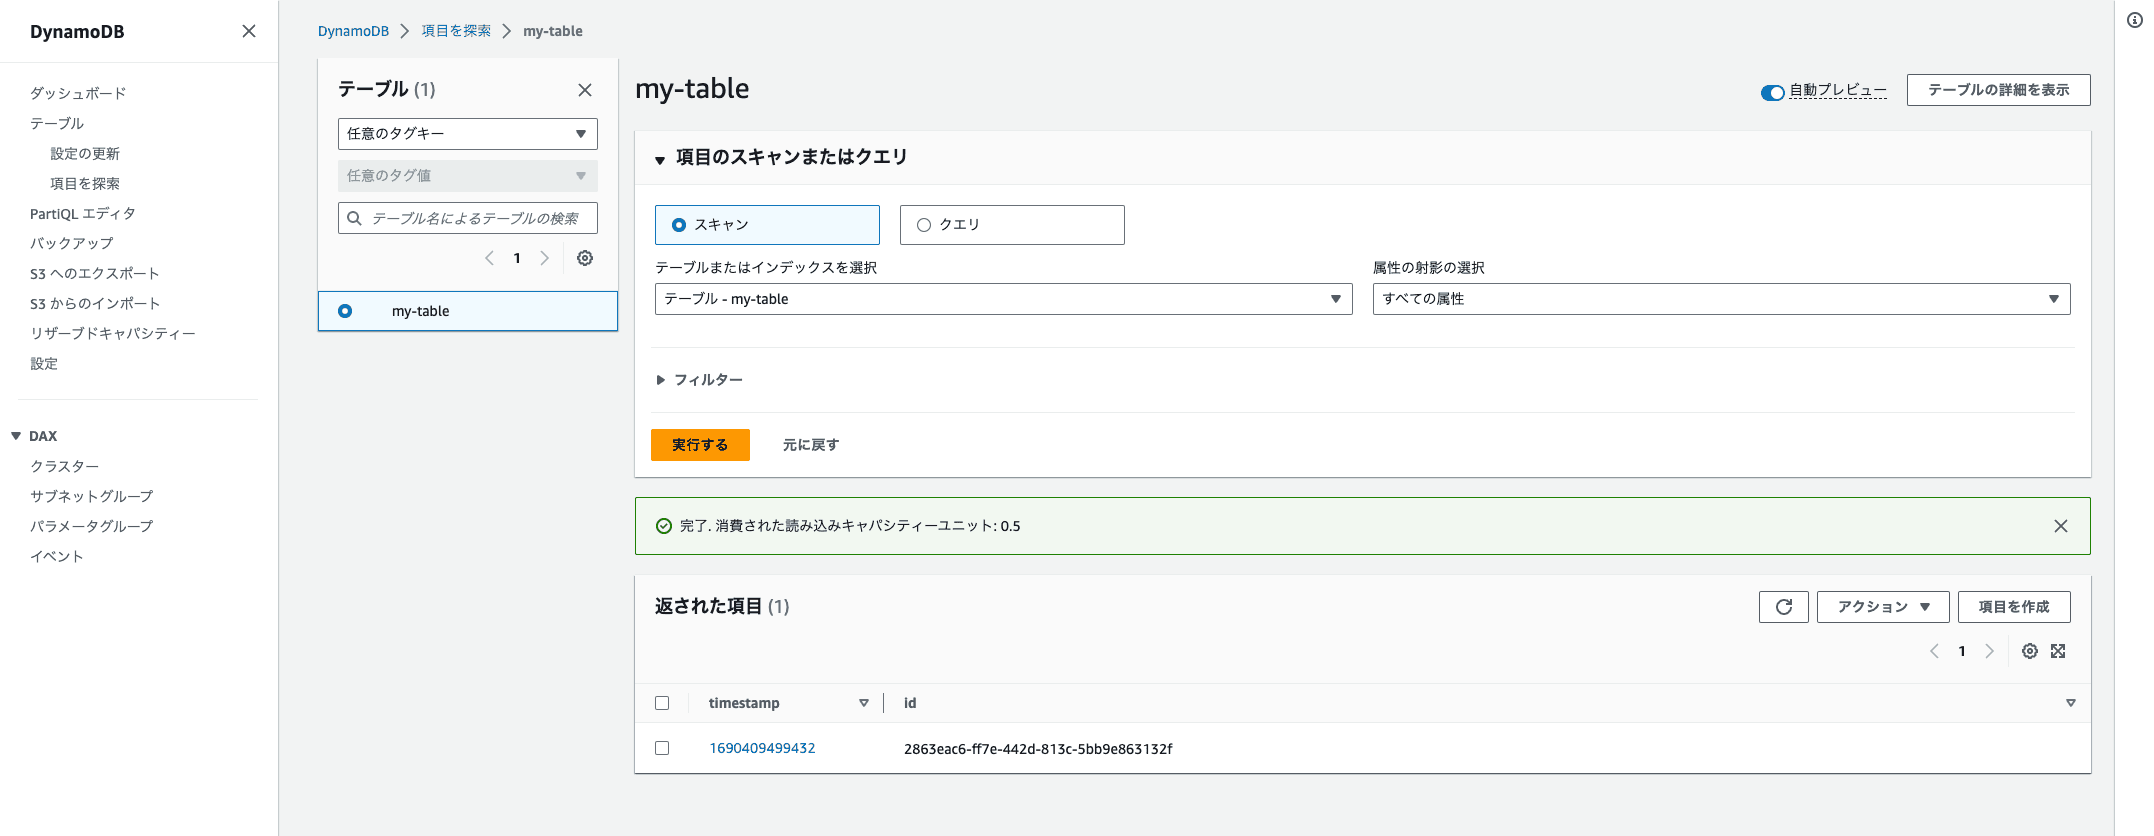Image resolution: width=2154 pixels, height=836 pixels.
Task: Select スキャン radio option
Action: coord(767,225)
